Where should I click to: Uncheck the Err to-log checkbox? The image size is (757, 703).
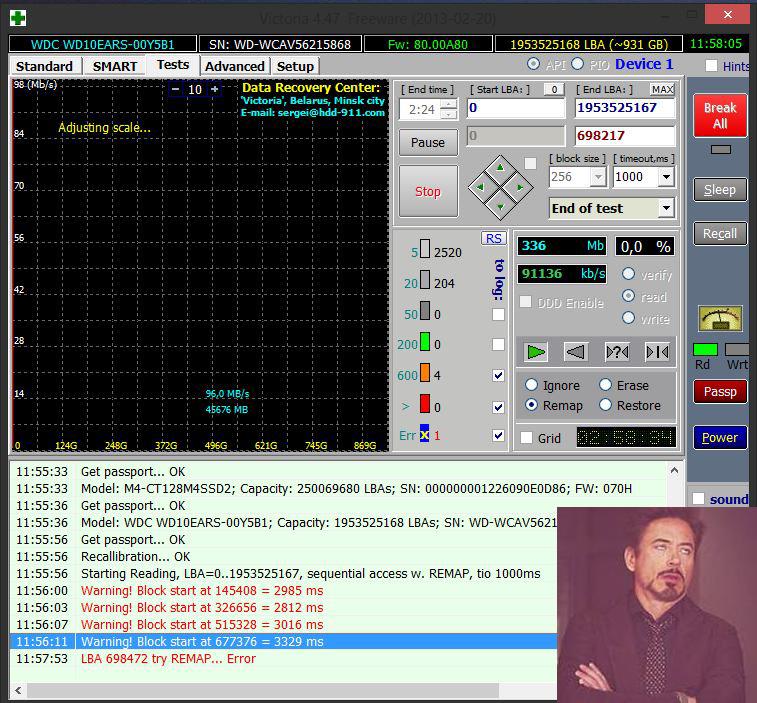tap(498, 436)
